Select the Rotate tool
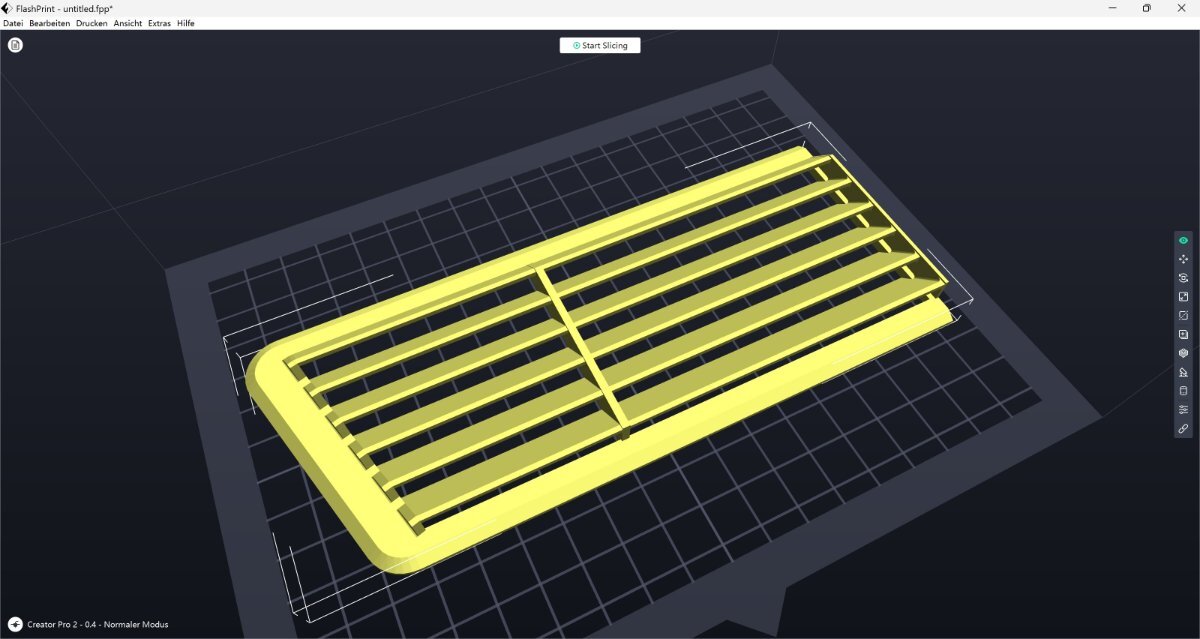 pos(1183,278)
